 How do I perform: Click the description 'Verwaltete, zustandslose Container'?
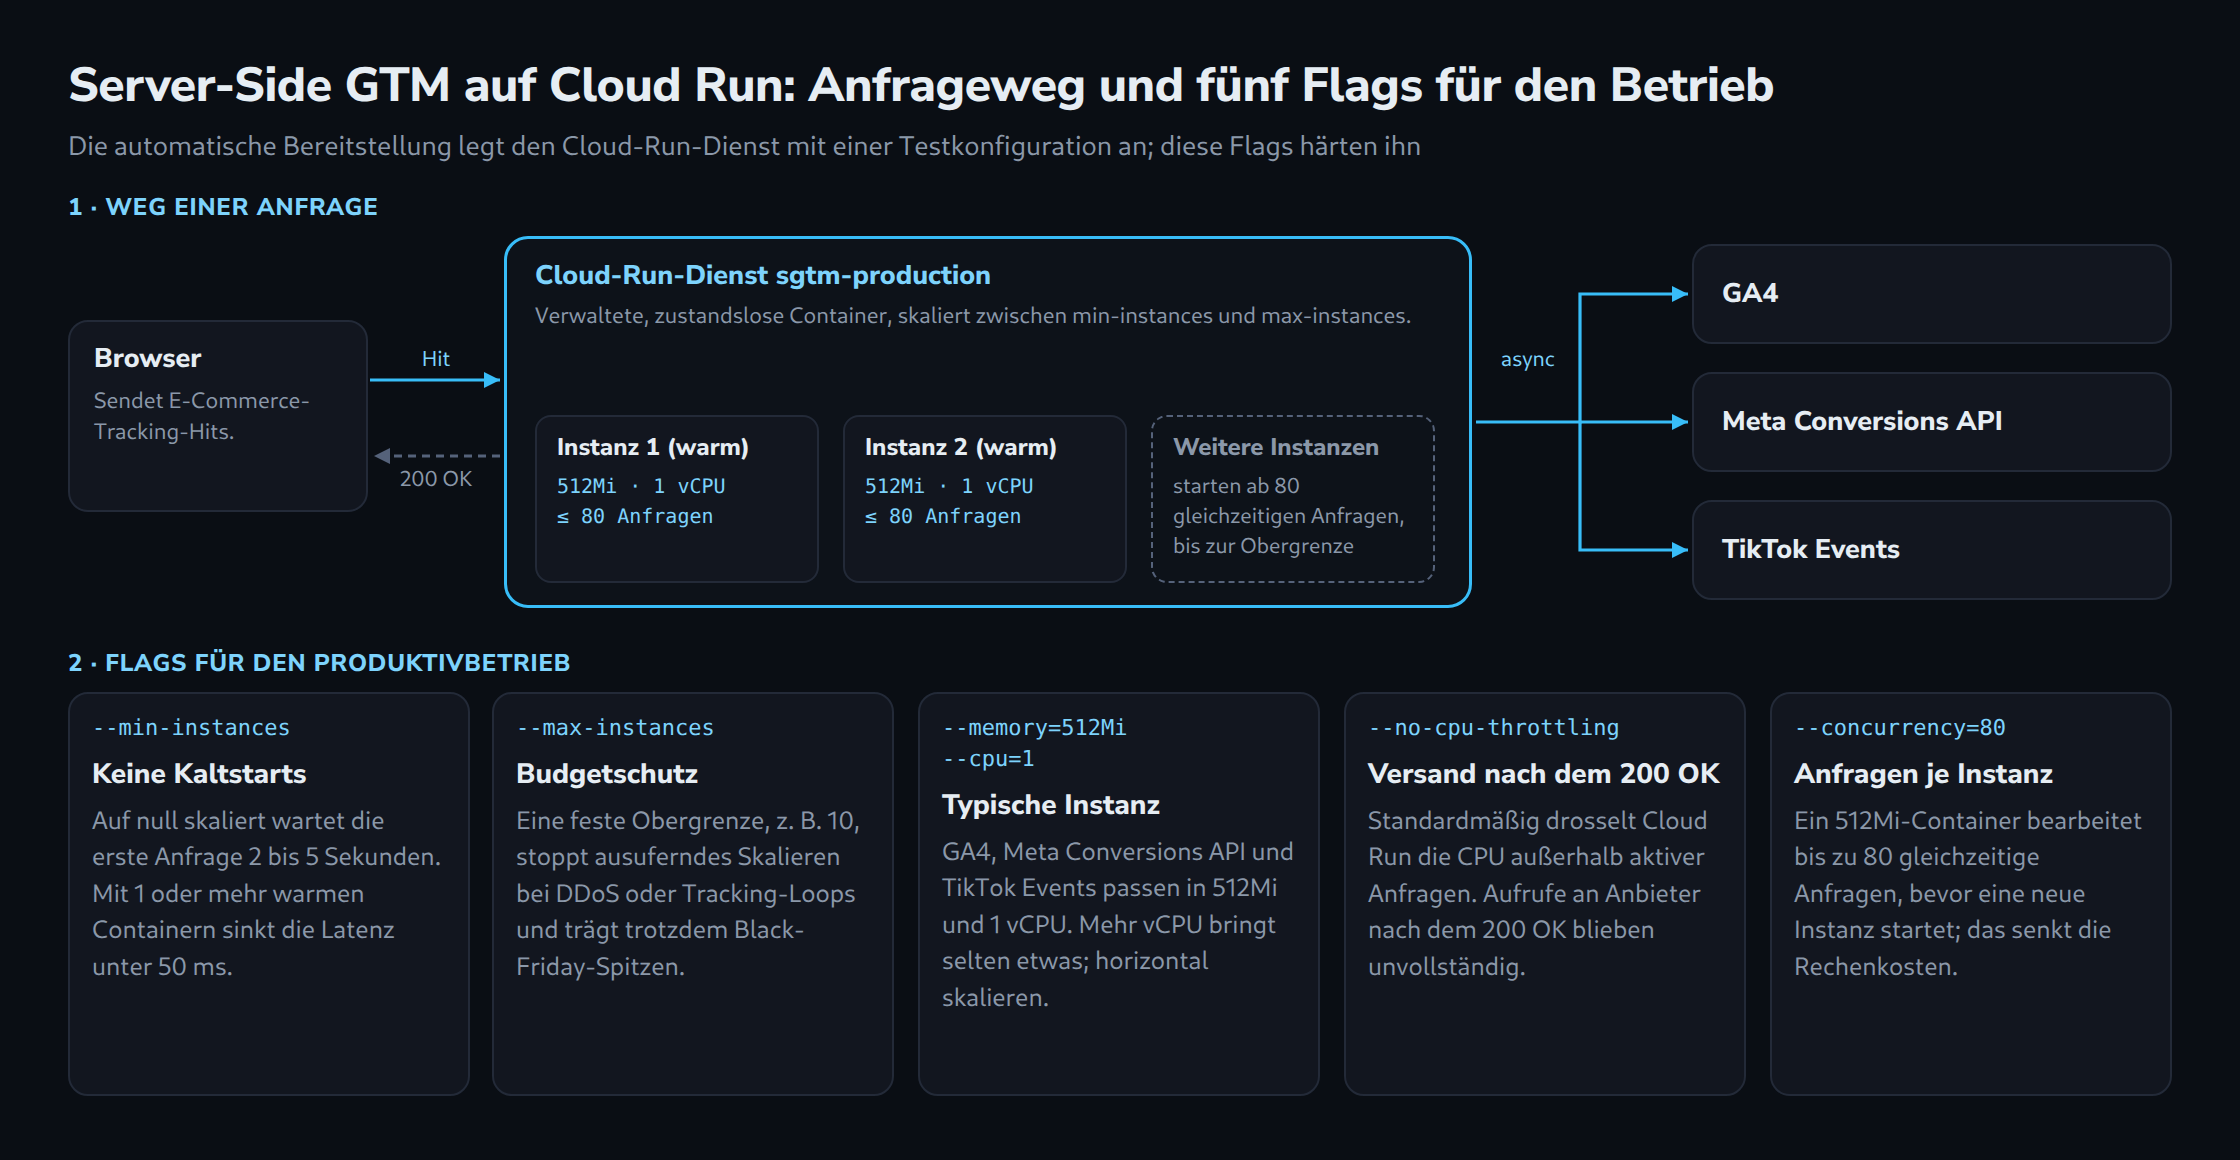pos(972,316)
